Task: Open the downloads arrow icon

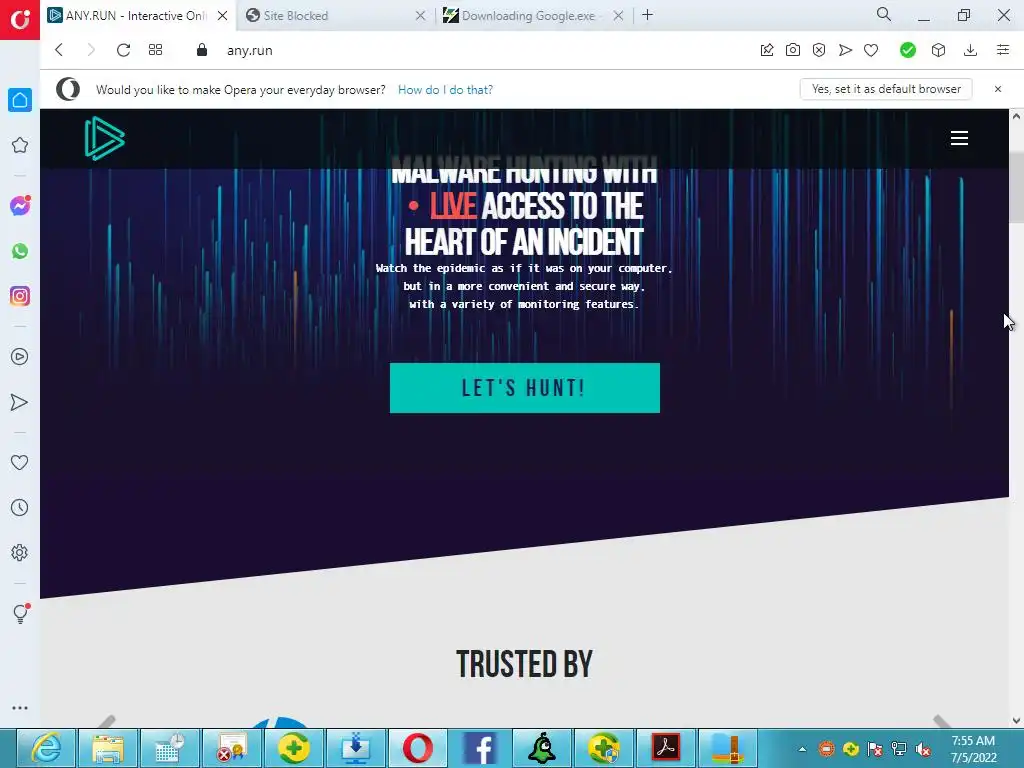Action: [970, 50]
